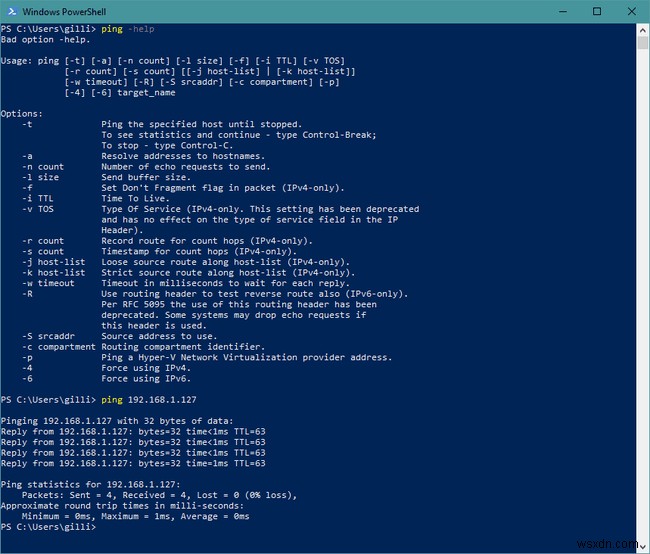Screen dimensions: 650x554
Task: Click the scrollbar up arrow
Action: point(643,30)
